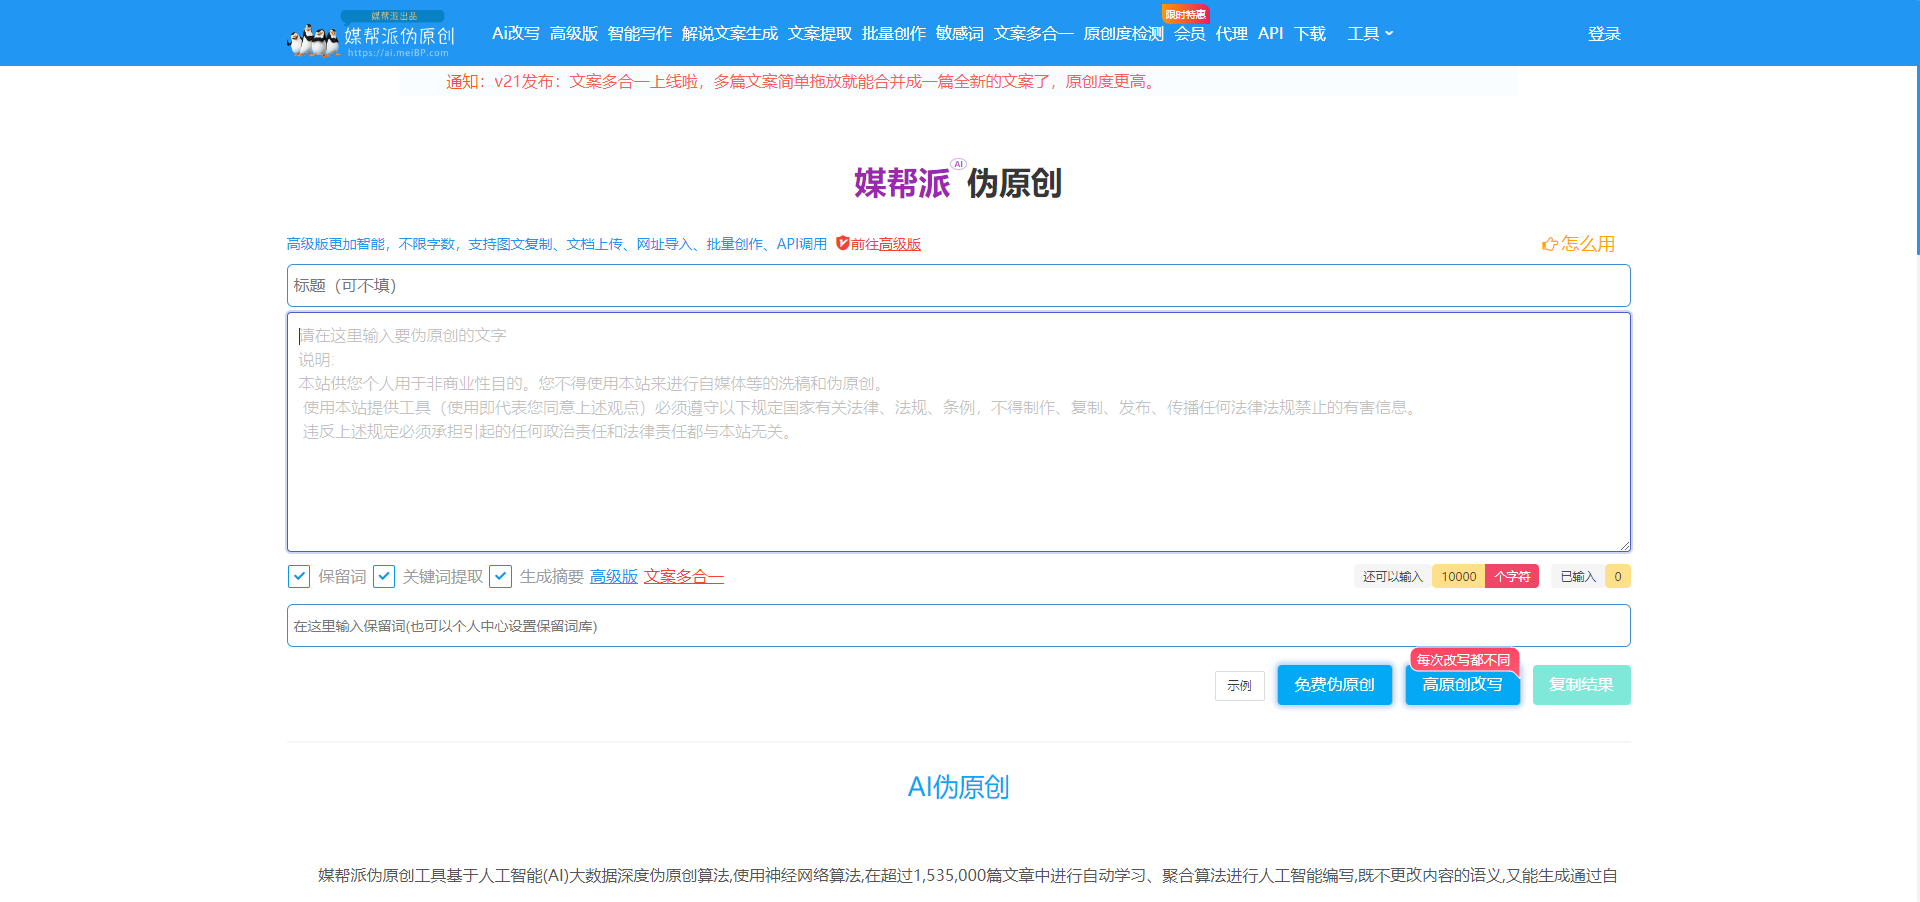The width and height of the screenshot is (1920, 902).
Task: Click the 每次改写都不同 badge
Action: [1464, 660]
